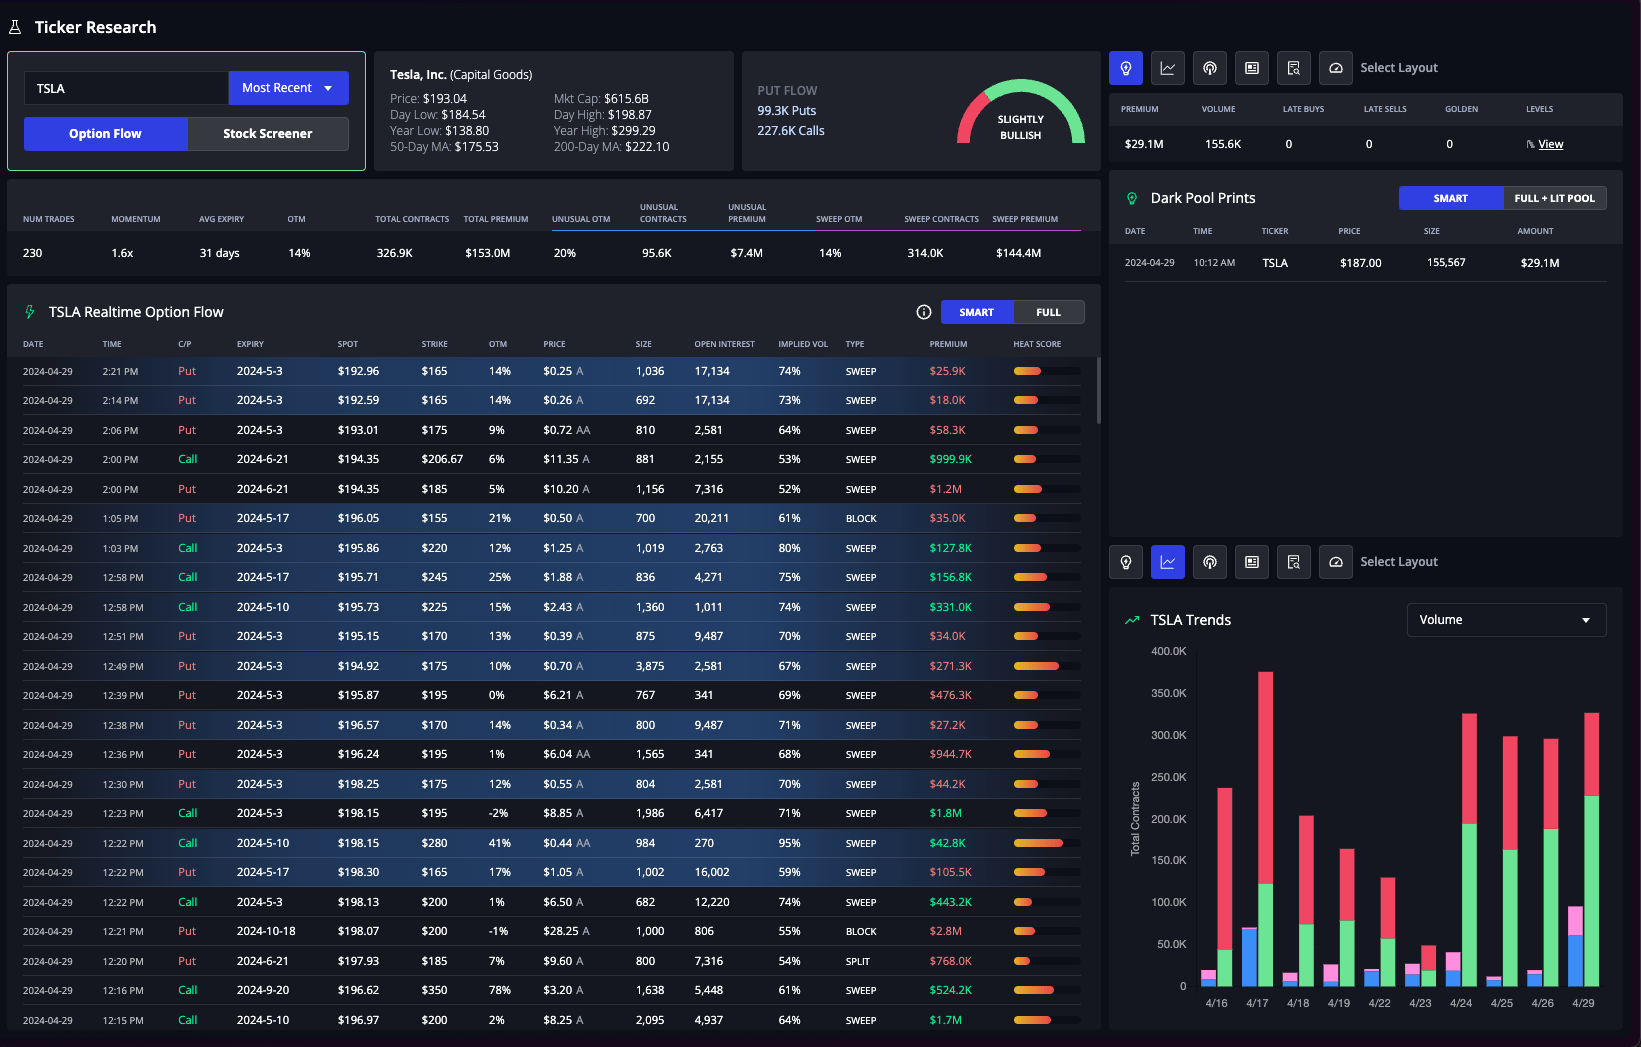
Task: Sort option flow by HEAT SCORE column
Action: pos(1037,344)
